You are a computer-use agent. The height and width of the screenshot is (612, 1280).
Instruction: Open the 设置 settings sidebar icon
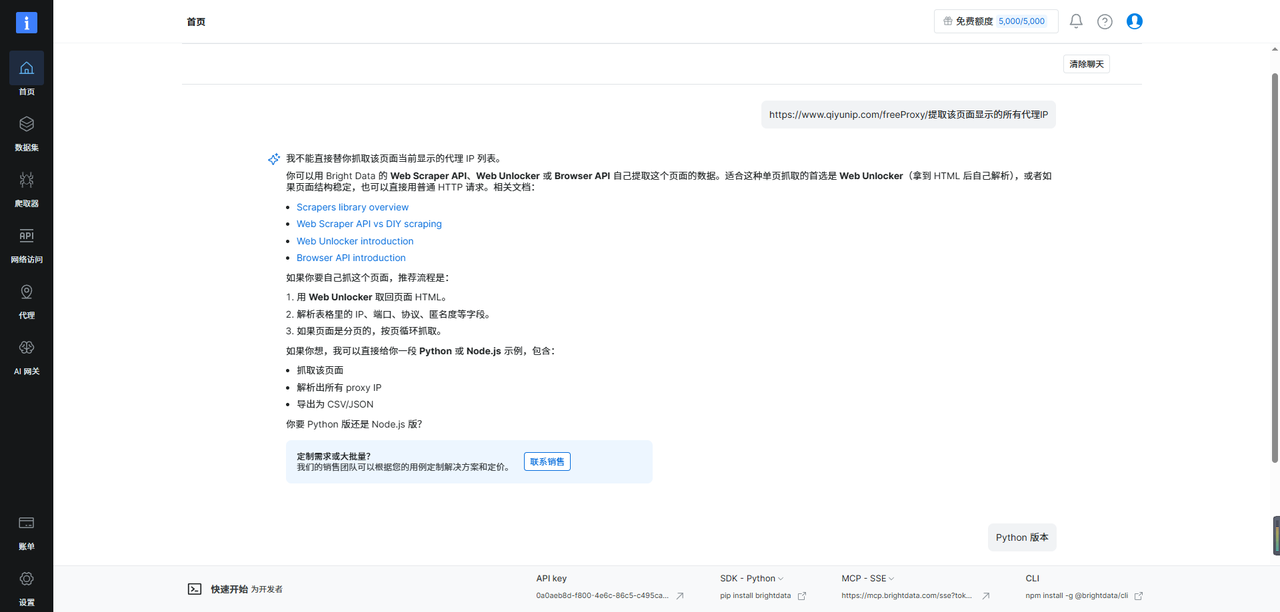(26, 579)
